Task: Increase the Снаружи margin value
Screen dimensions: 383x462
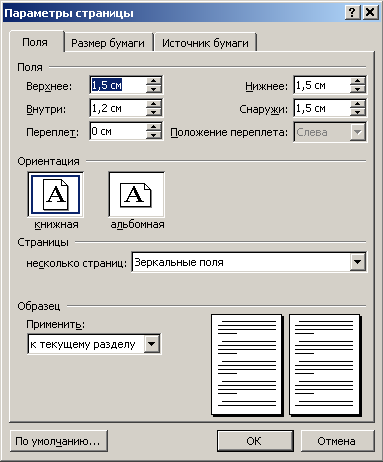Action: 358,104
